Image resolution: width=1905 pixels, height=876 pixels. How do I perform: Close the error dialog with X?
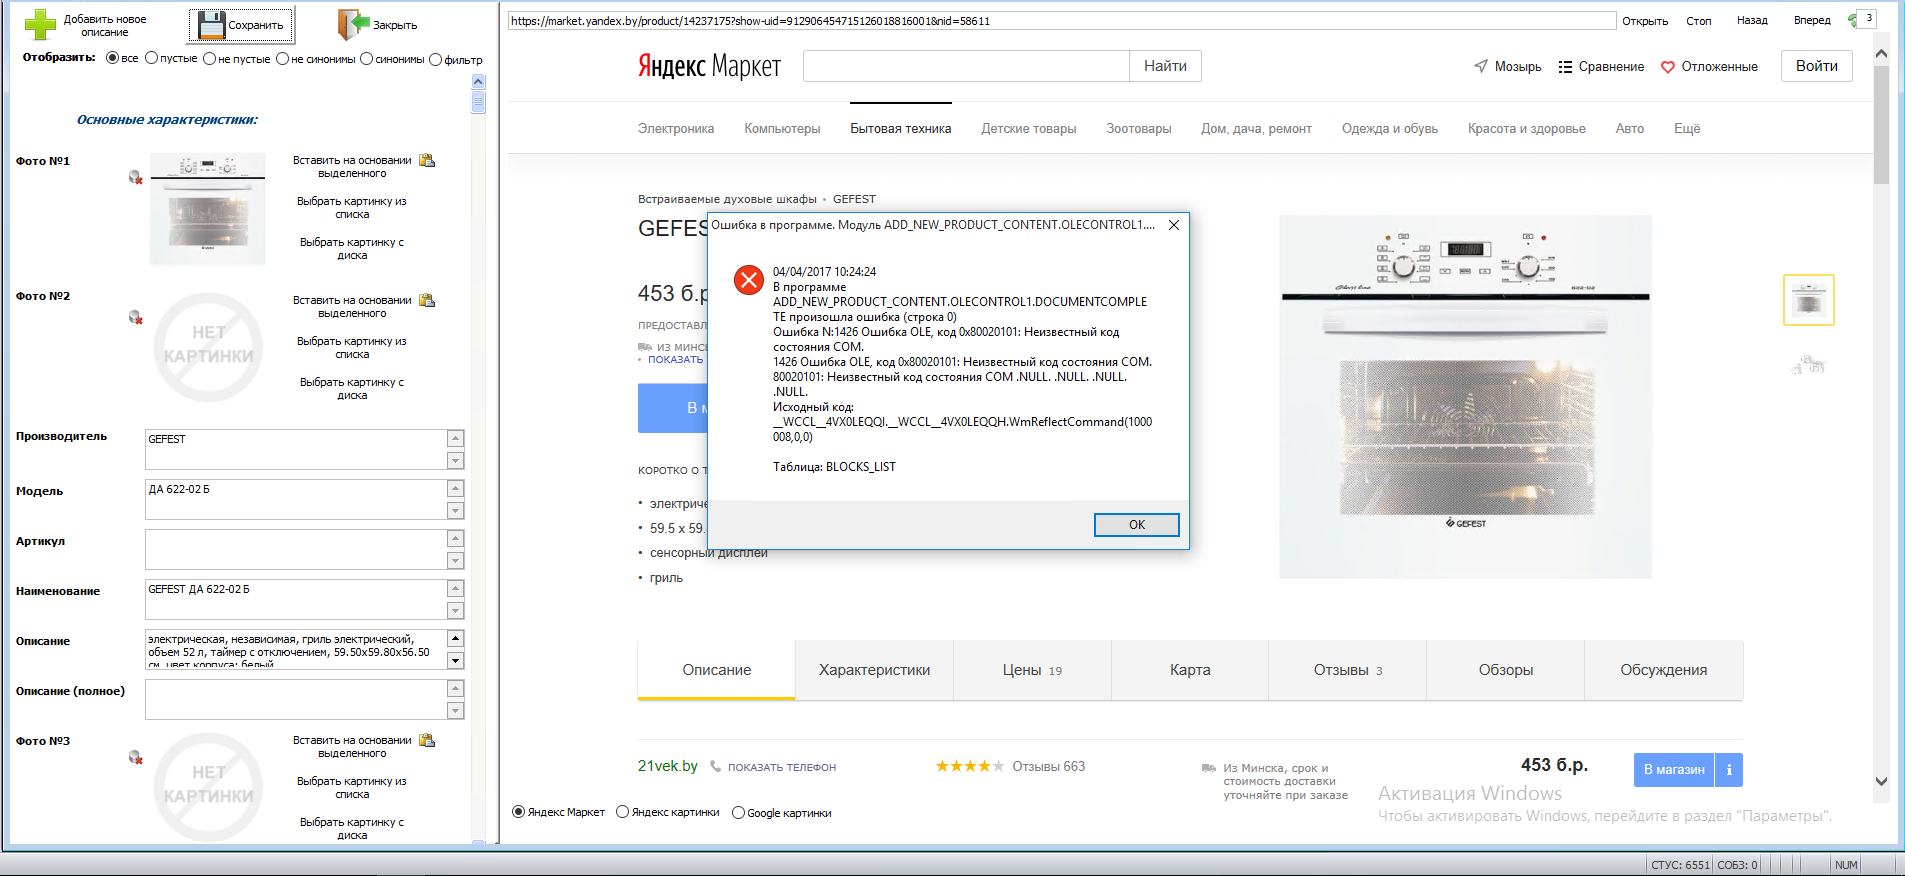[1174, 225]
